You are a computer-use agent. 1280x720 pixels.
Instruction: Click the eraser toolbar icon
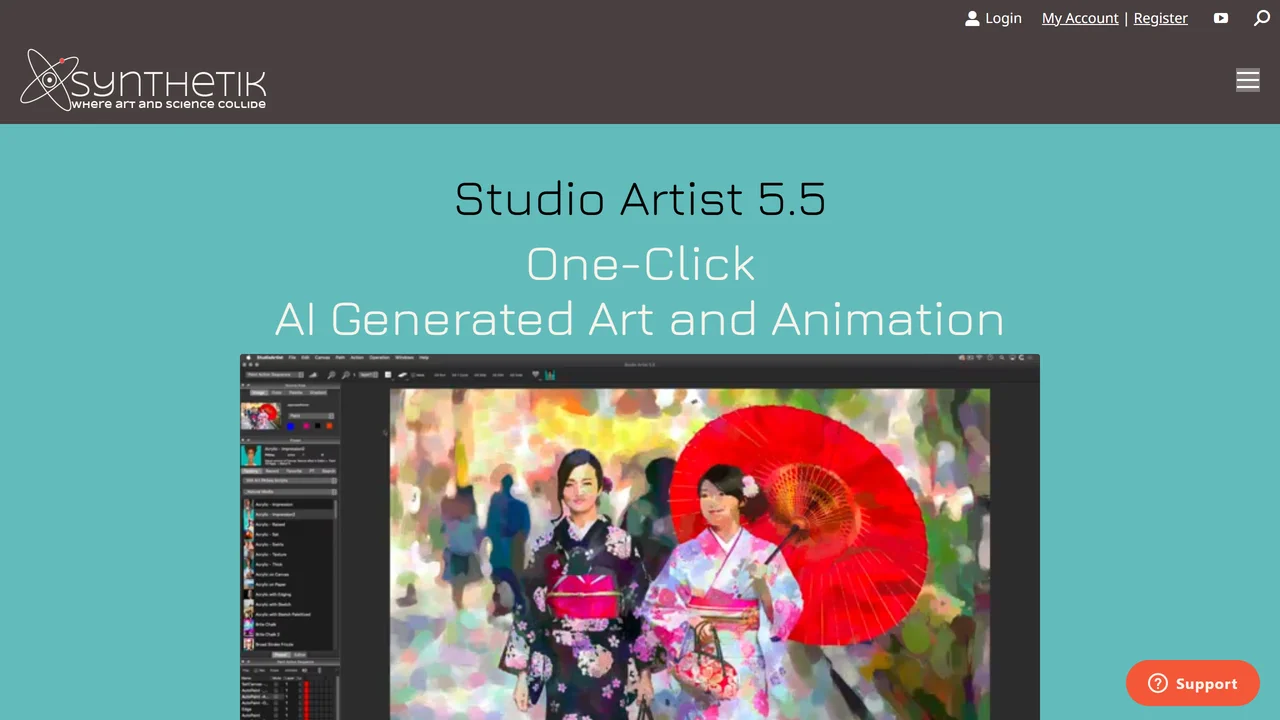coord(402,375)
